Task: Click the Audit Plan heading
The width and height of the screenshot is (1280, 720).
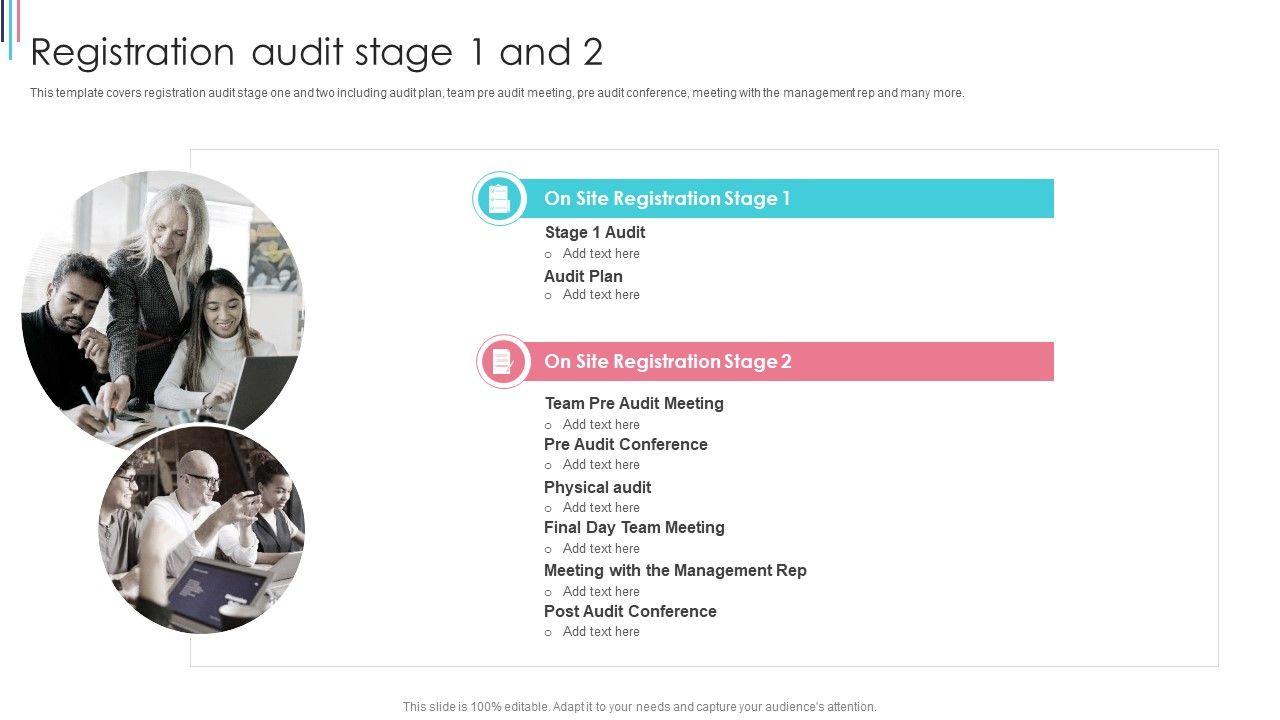Action: pyautogui.click(x=583, y=276)
